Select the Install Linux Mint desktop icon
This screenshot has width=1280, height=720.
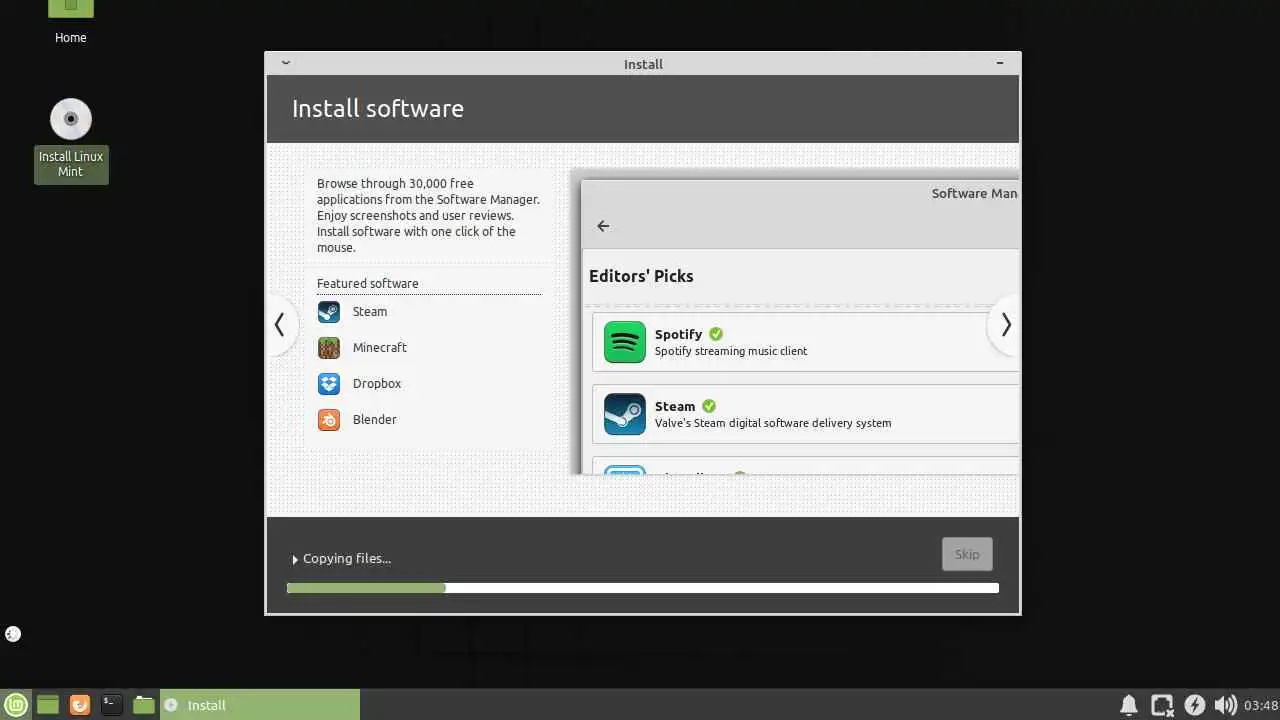pyautogui.click(x=71, y=140)
